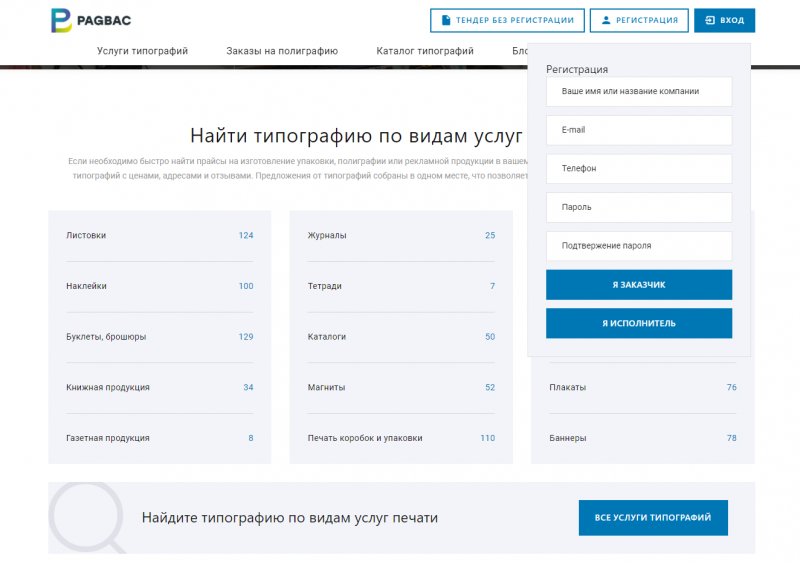The image size is (800, 564).
Task: Click the person icon beside Регистрация
Action: [x=605, y=20]
